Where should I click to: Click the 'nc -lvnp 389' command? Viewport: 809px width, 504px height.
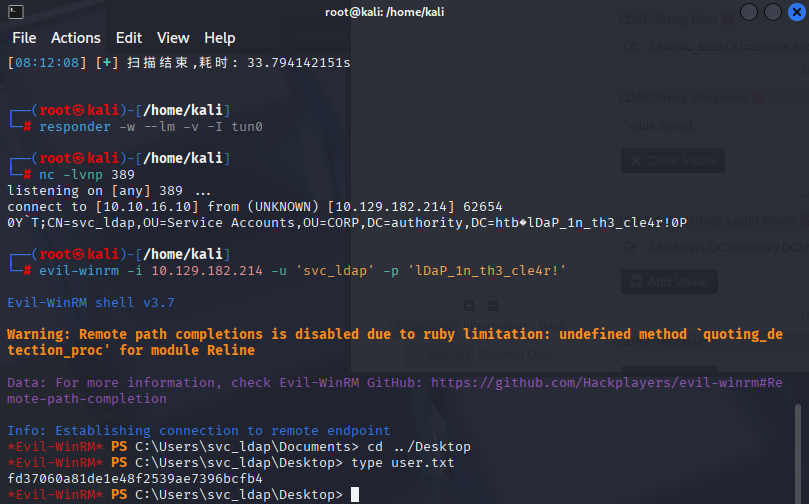click(x=87, y=174)
